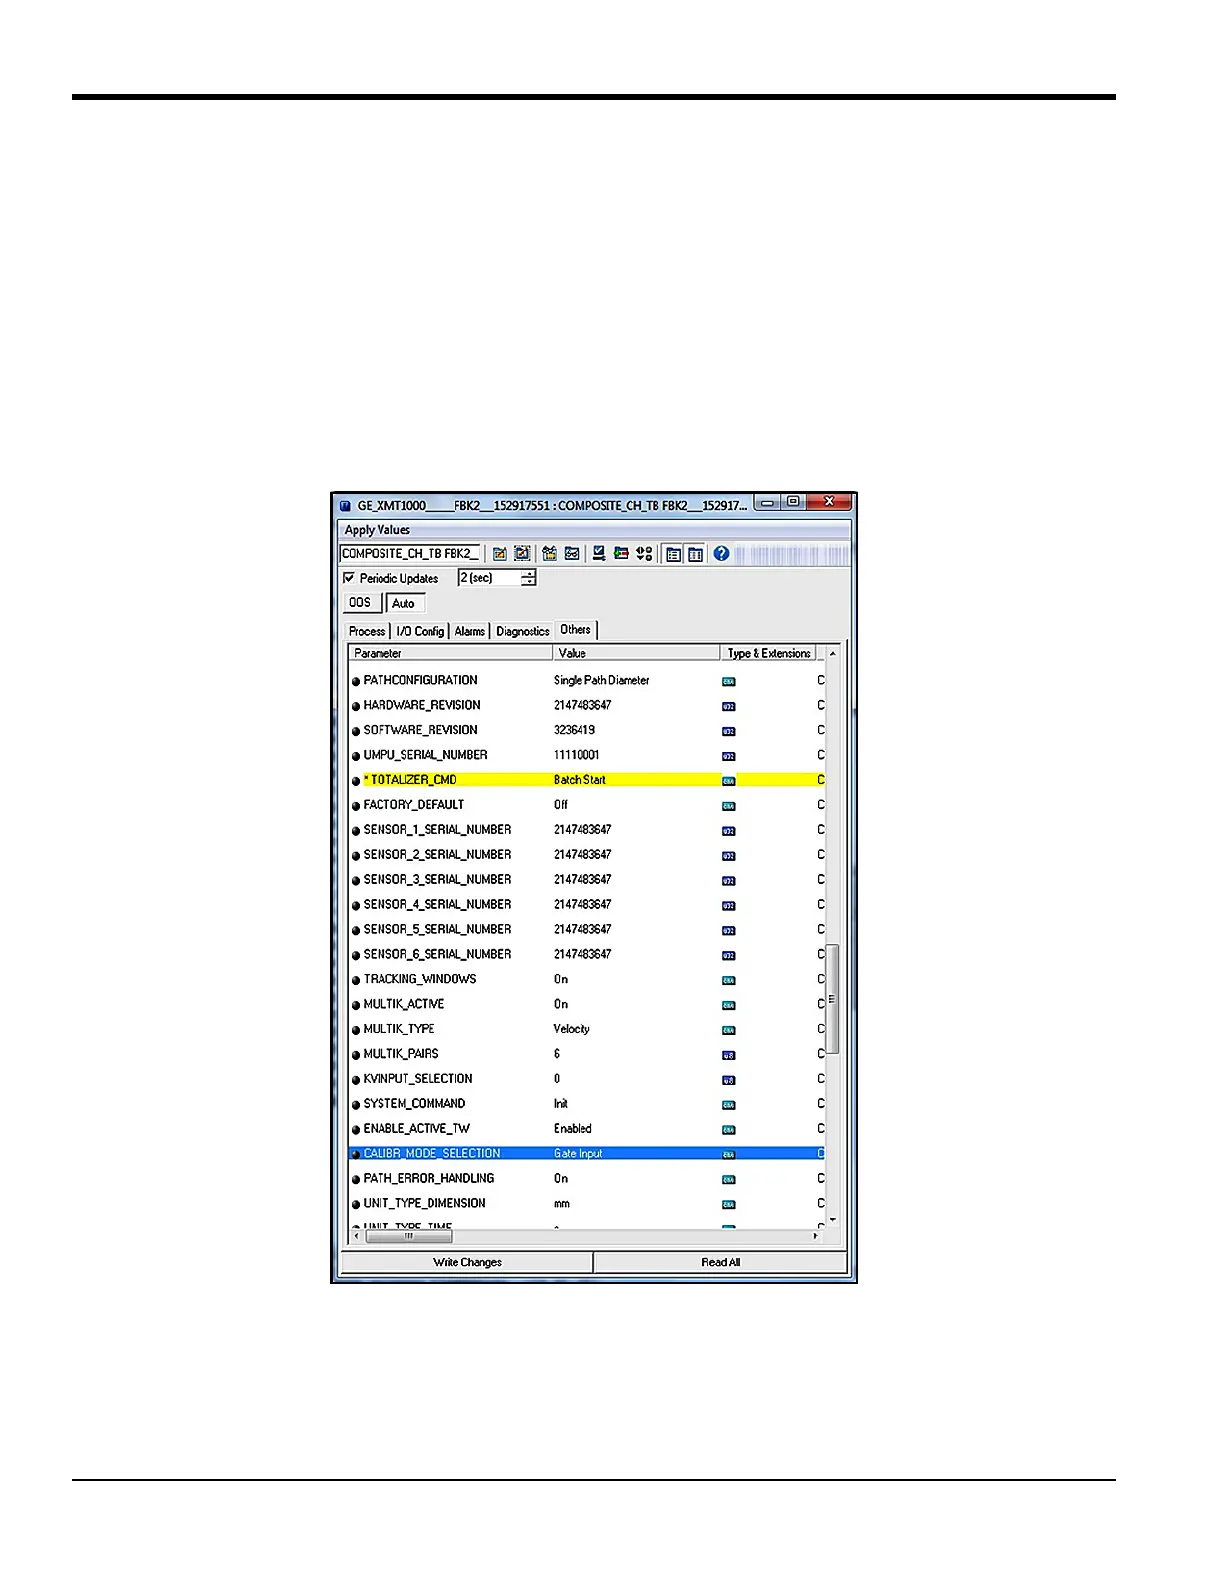The image size is (1224, 1584).
Task: Click the type icon in the TOTALIZER_CMD row
Action: click(x=729, y=781)
